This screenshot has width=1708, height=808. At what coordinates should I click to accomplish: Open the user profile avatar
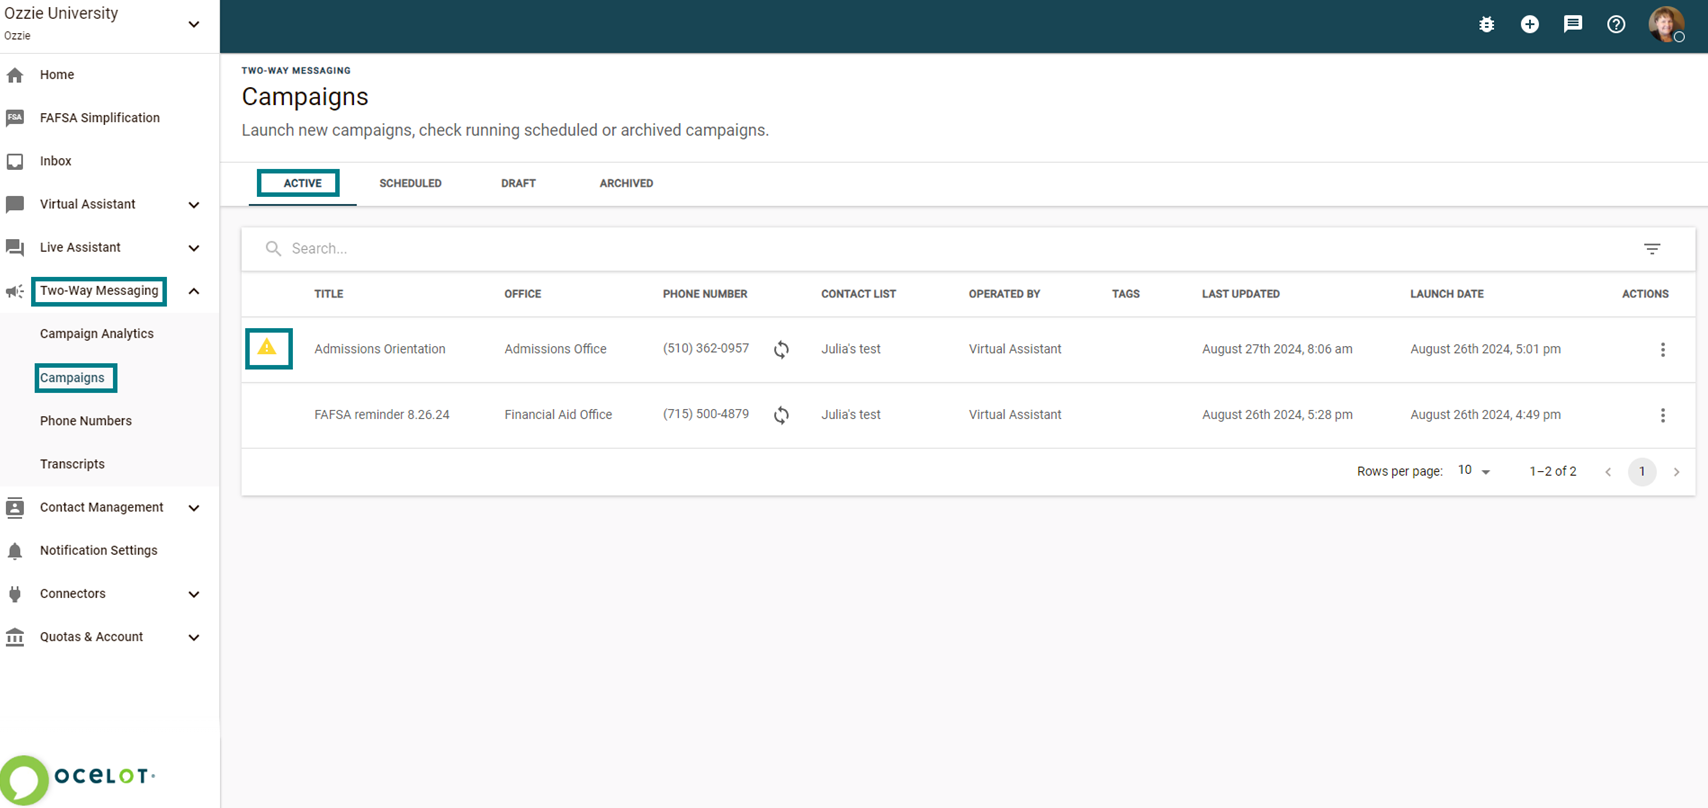pyautogui.click(x=1666, y=24)
